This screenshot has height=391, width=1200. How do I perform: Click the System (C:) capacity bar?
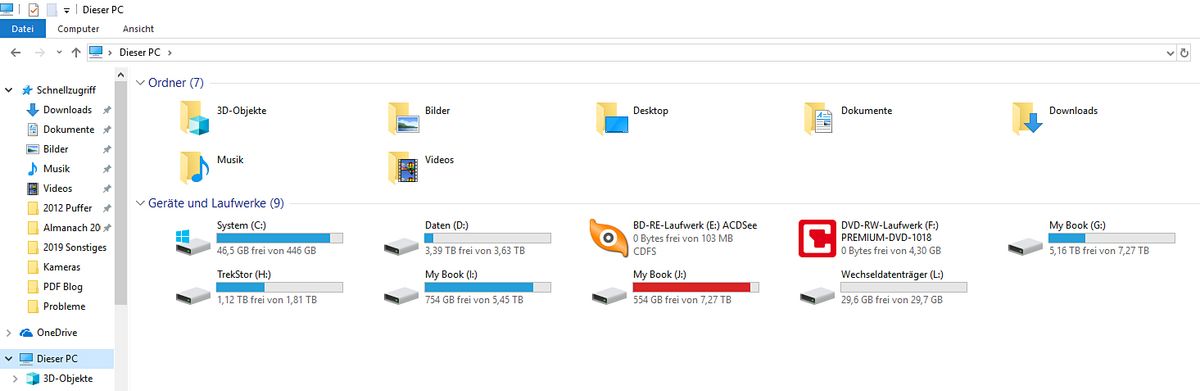280,238
